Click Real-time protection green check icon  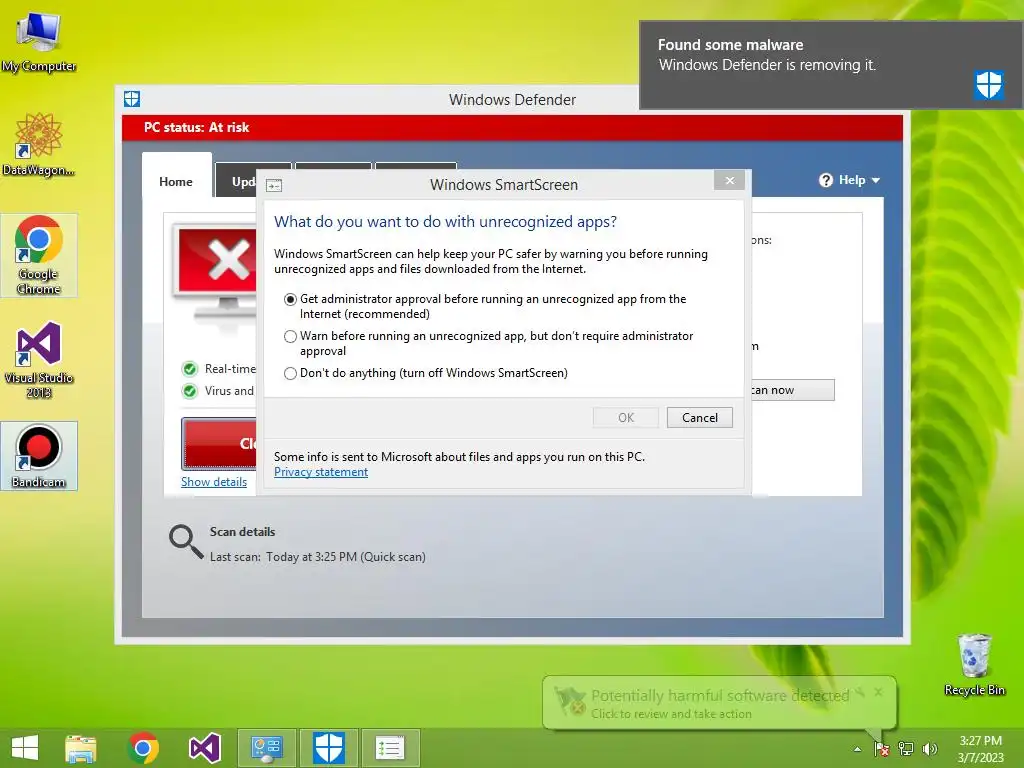(x=189, y=369)
